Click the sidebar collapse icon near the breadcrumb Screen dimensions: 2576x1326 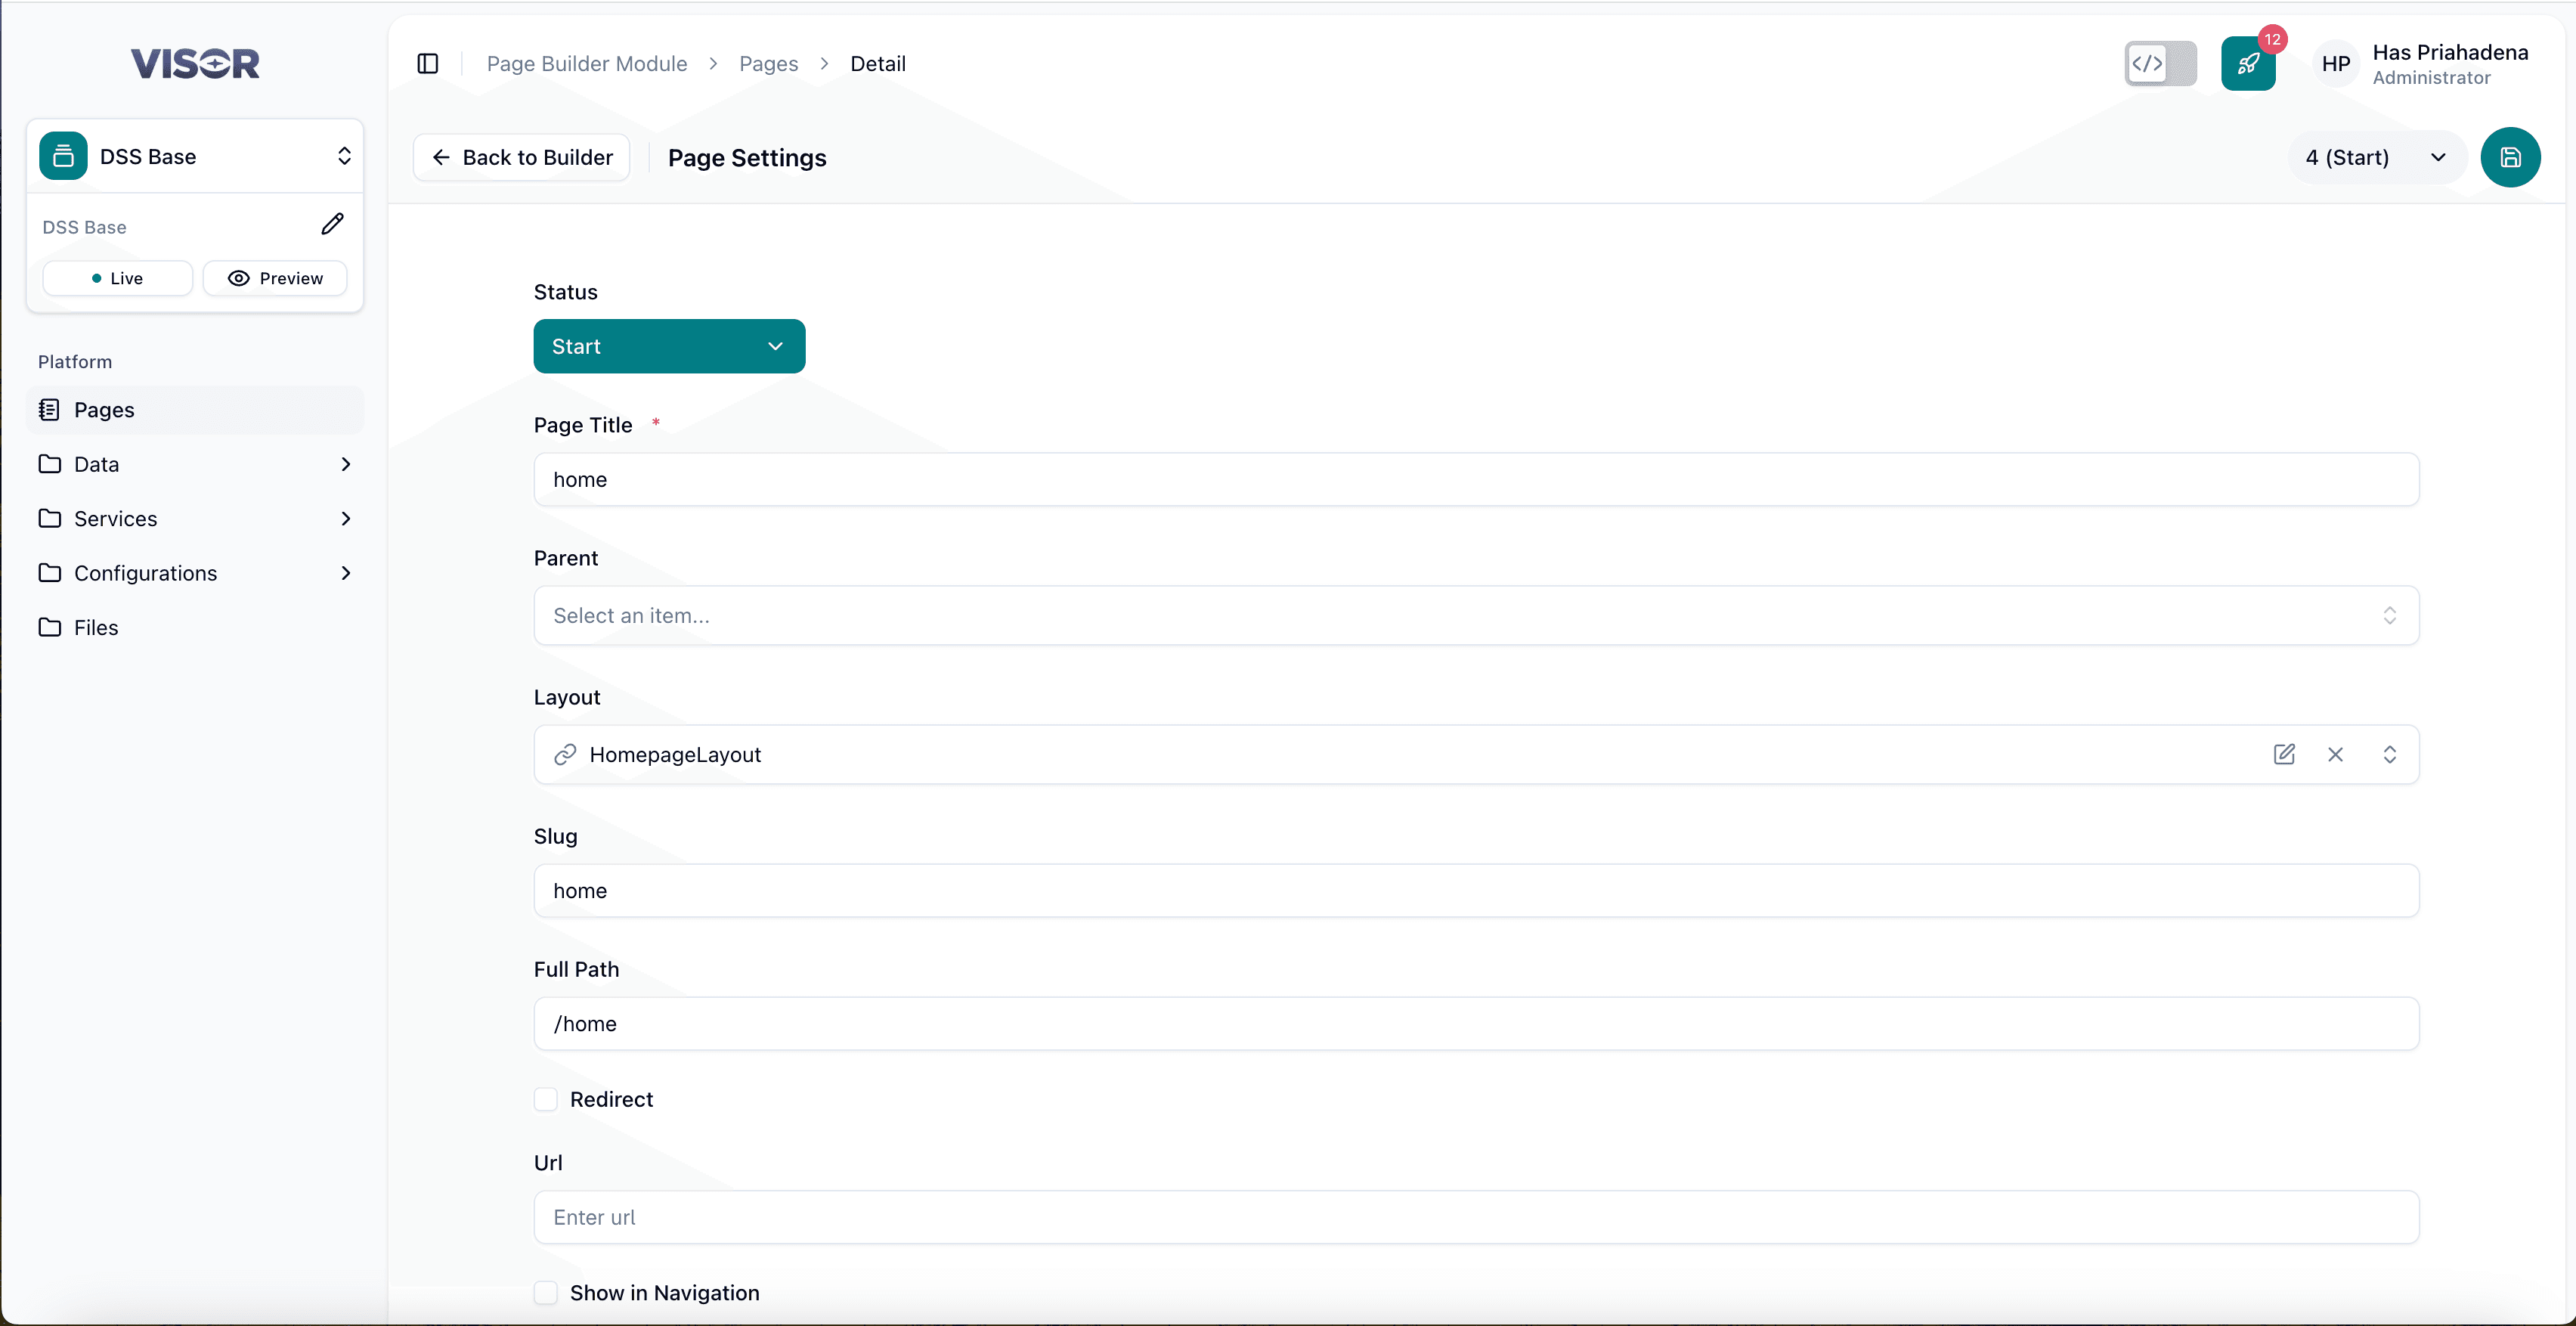coord(427,63)
